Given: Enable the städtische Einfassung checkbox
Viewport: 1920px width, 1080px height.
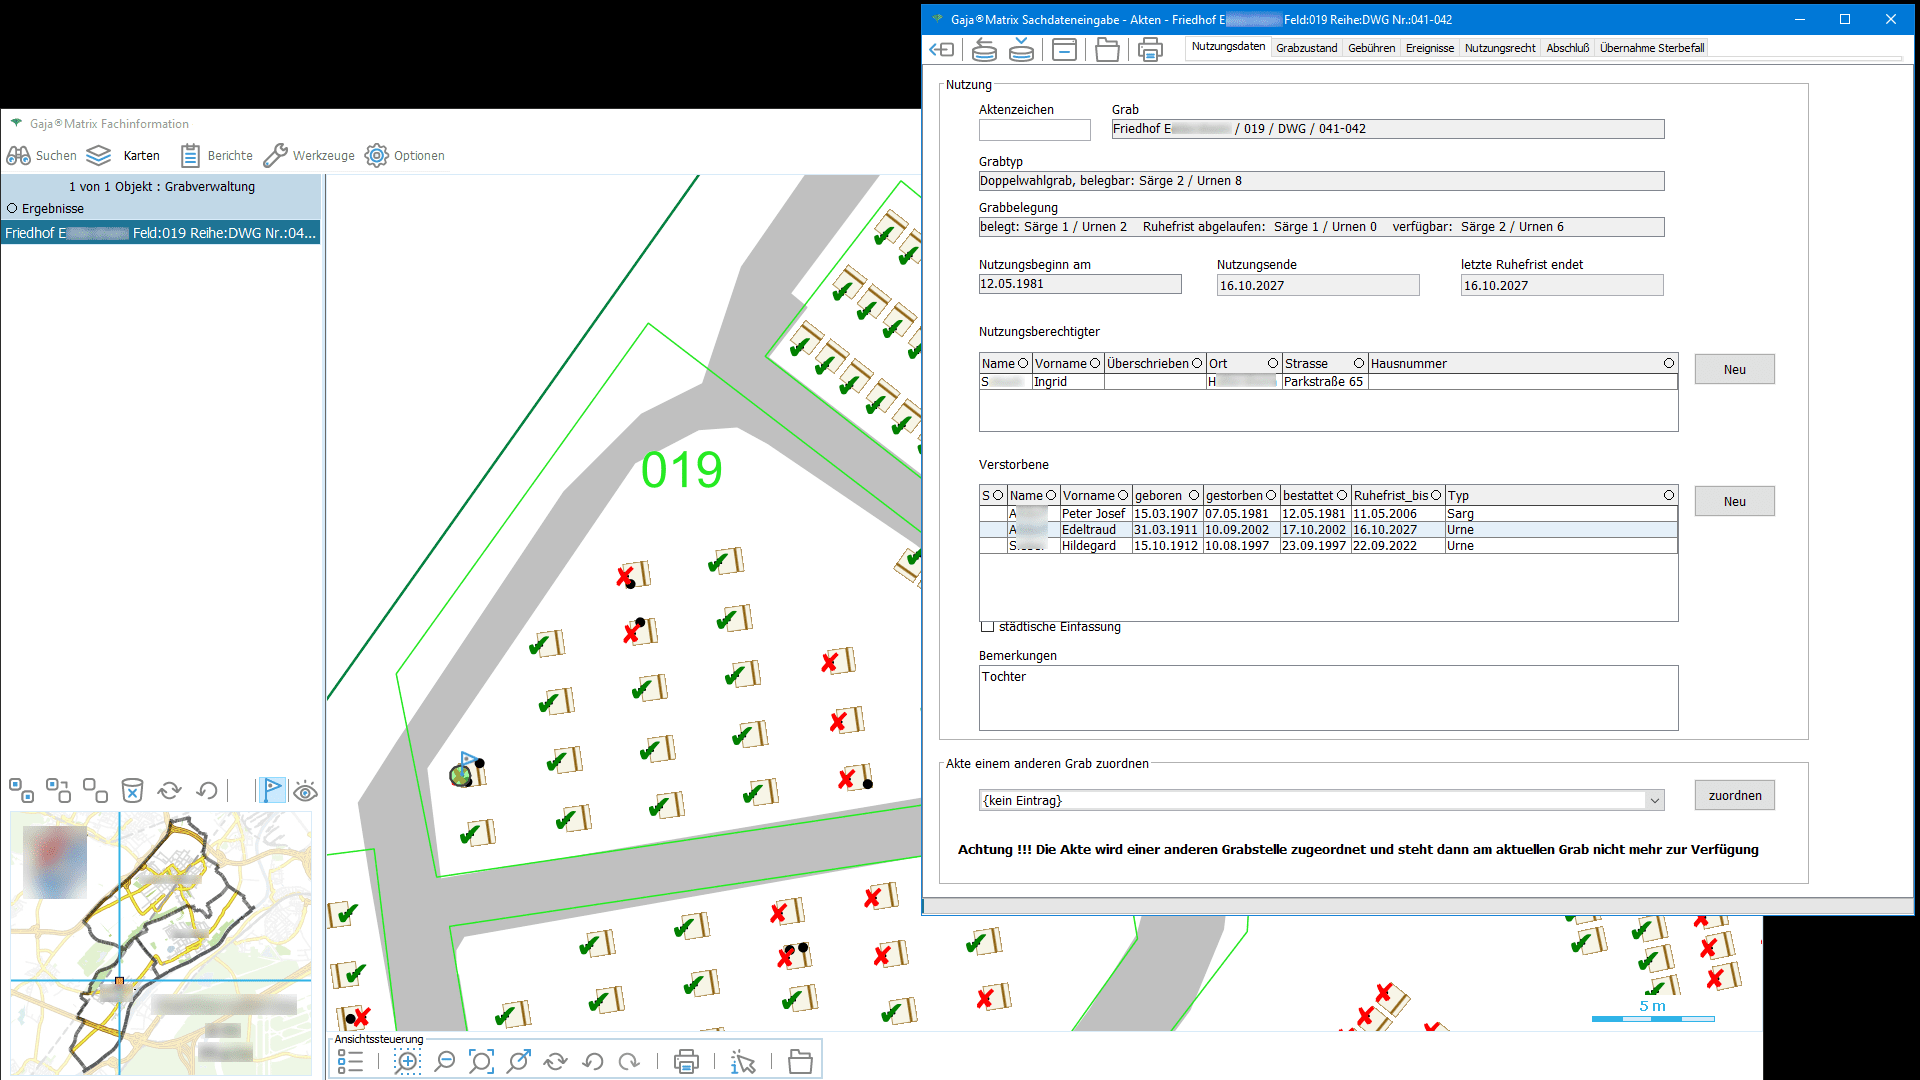Looking at the screenshot, I should coord(988,627).
